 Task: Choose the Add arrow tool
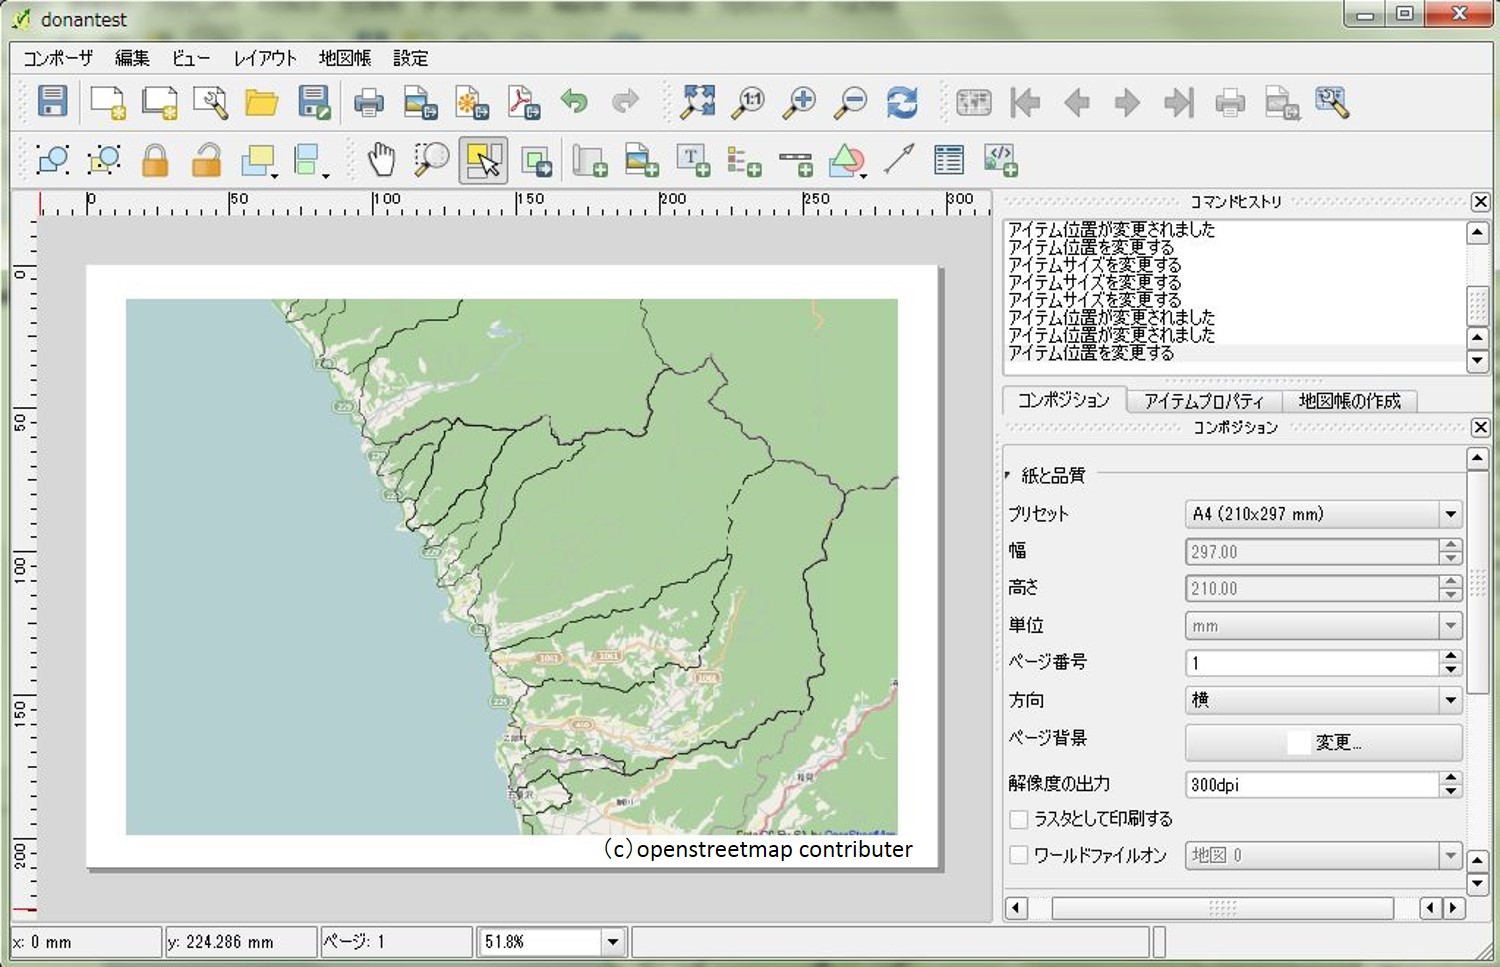click(x=899, y=160)
